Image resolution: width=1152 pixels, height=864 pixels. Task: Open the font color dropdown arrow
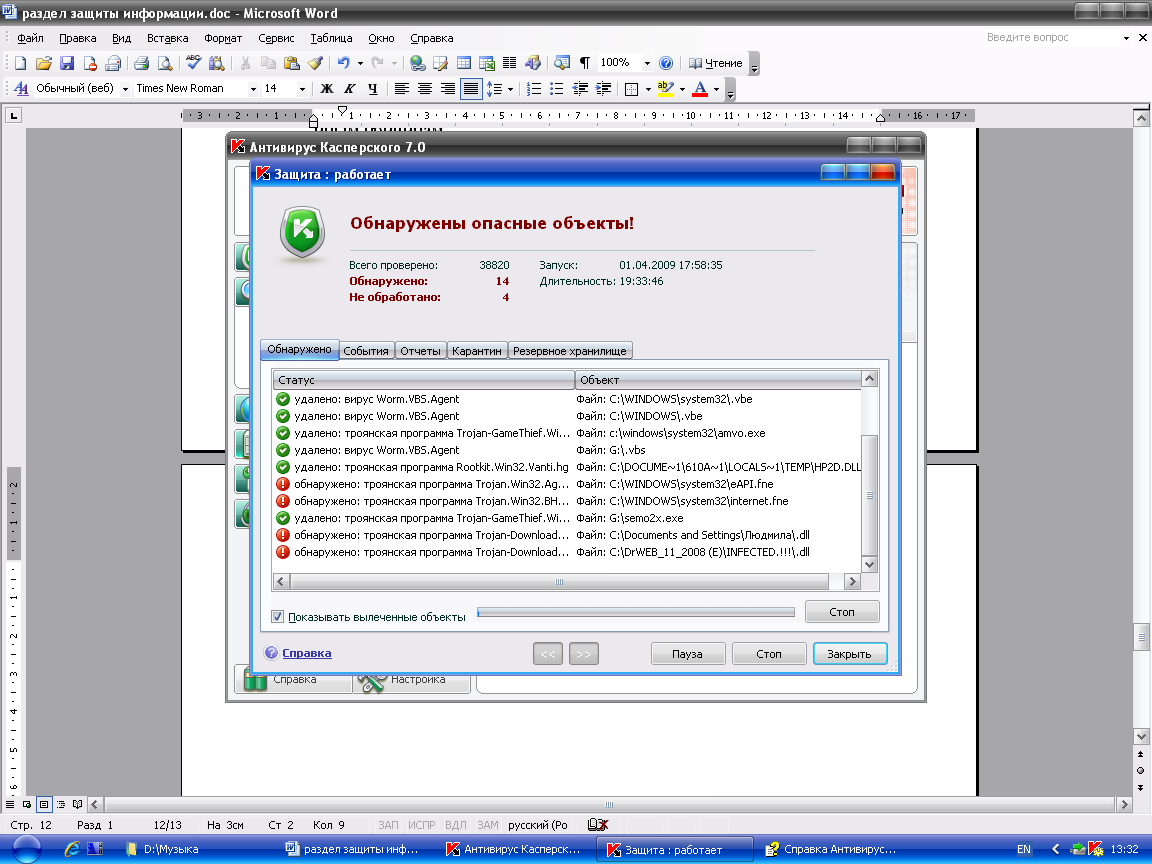pyautogui.click(x=716, y=89)
